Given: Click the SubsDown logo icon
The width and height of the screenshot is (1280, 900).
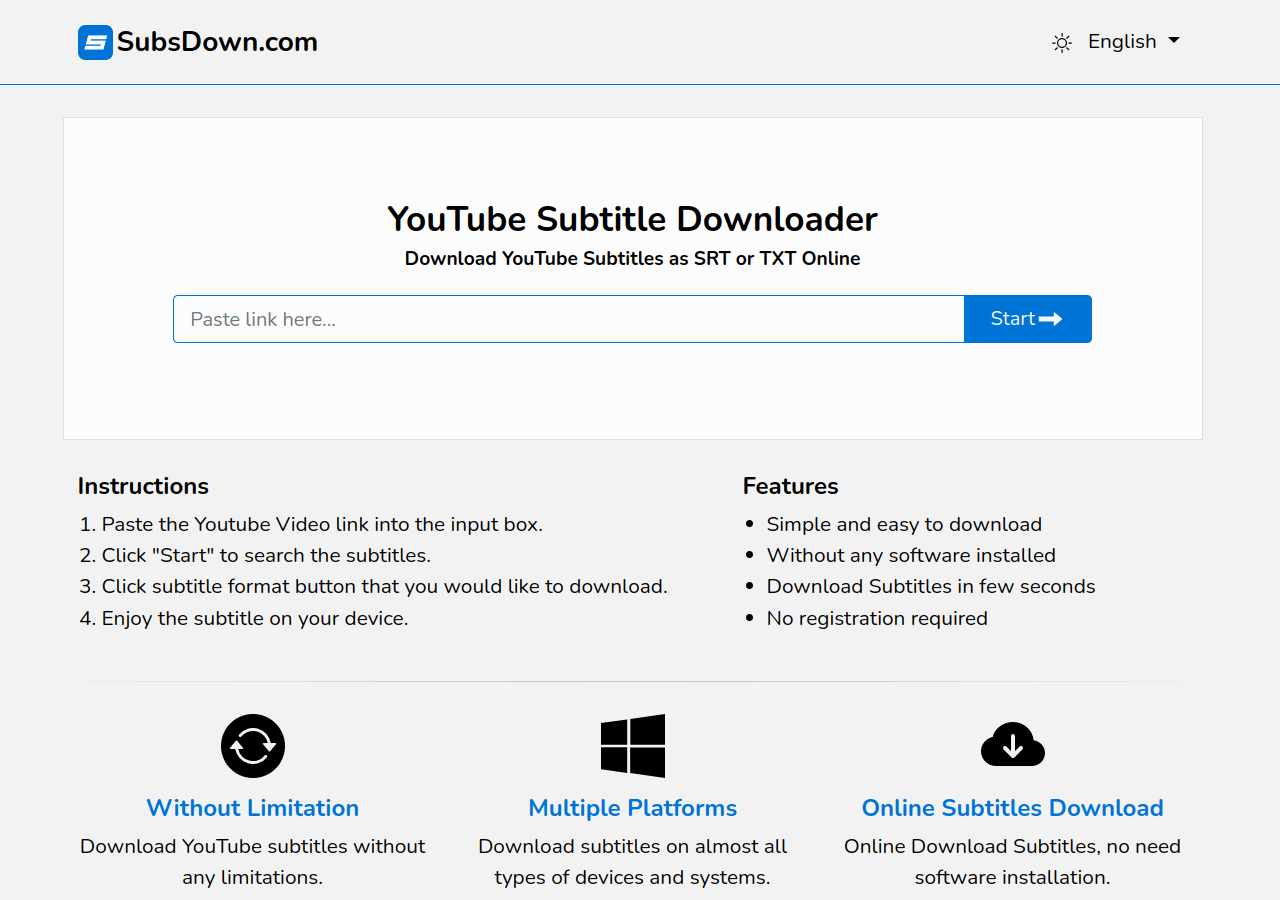Looking at the screenshot, I should [95, 42].
